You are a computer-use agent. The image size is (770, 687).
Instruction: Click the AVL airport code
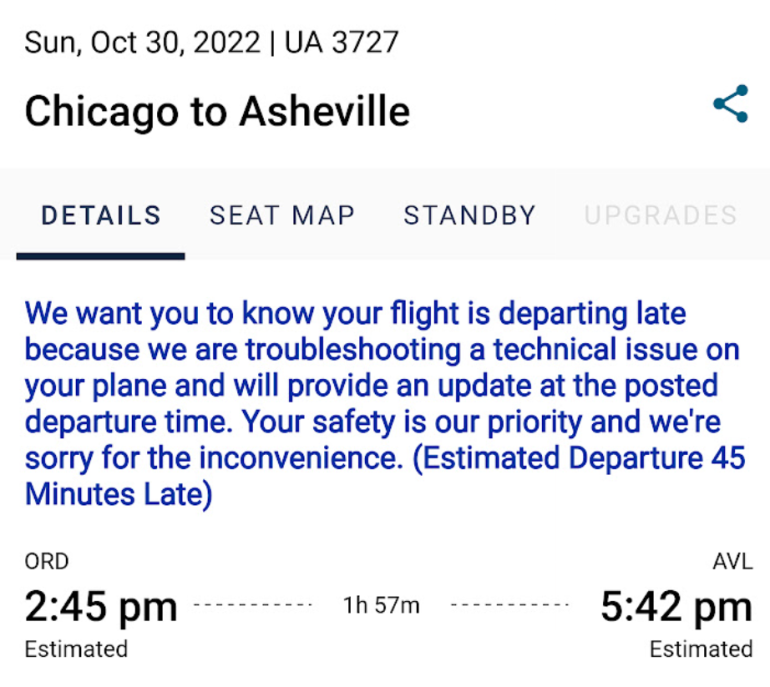(x=732, y=561)
